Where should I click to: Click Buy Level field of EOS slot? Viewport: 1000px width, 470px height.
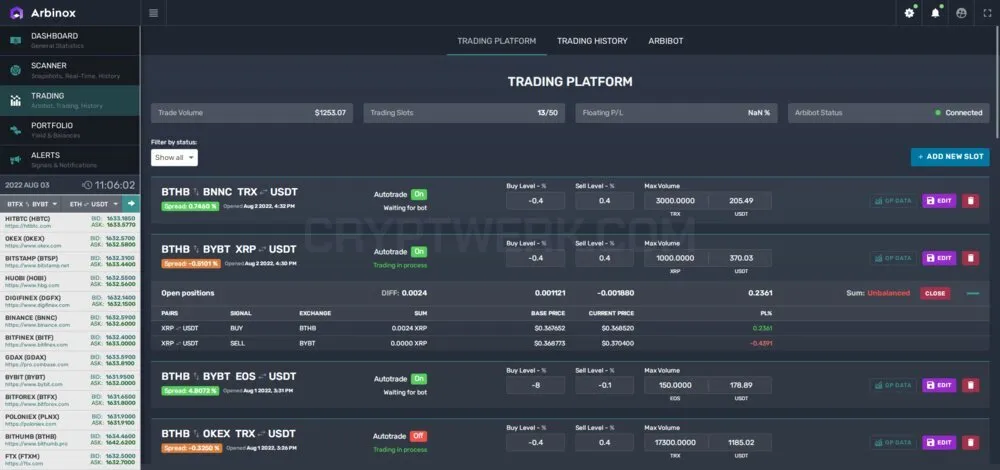(536, 385)
